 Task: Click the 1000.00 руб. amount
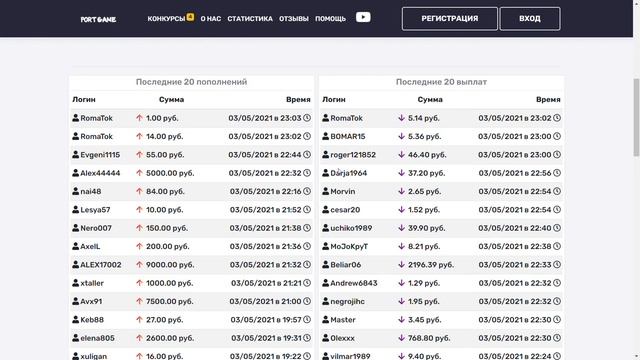click(x=169, y=283)
